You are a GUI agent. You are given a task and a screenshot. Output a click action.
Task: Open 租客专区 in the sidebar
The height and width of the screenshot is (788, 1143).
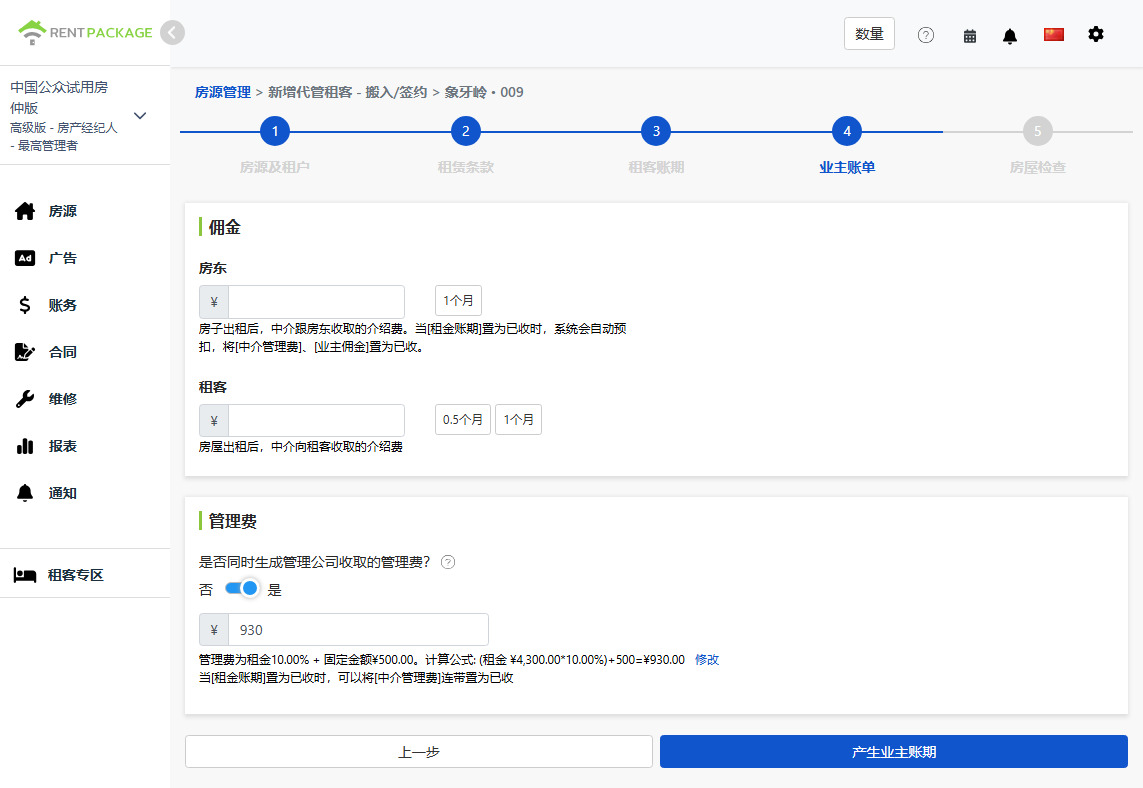[x=76, y=575]
